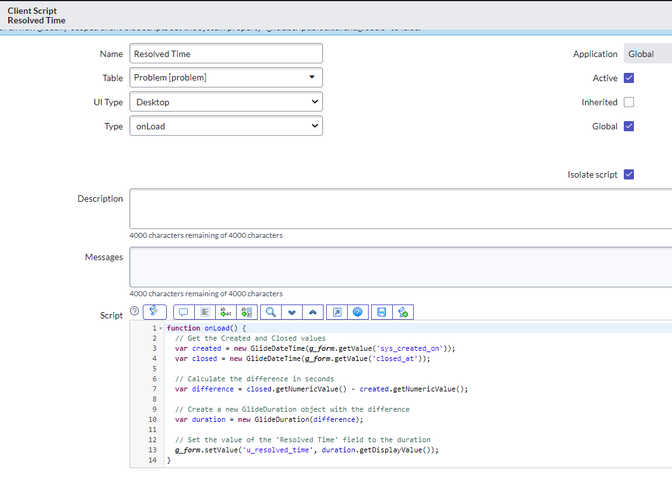Click the replace toolbar button
Image resolution: width=672 pixels, height=477 pixels.
tap(225, 312)
